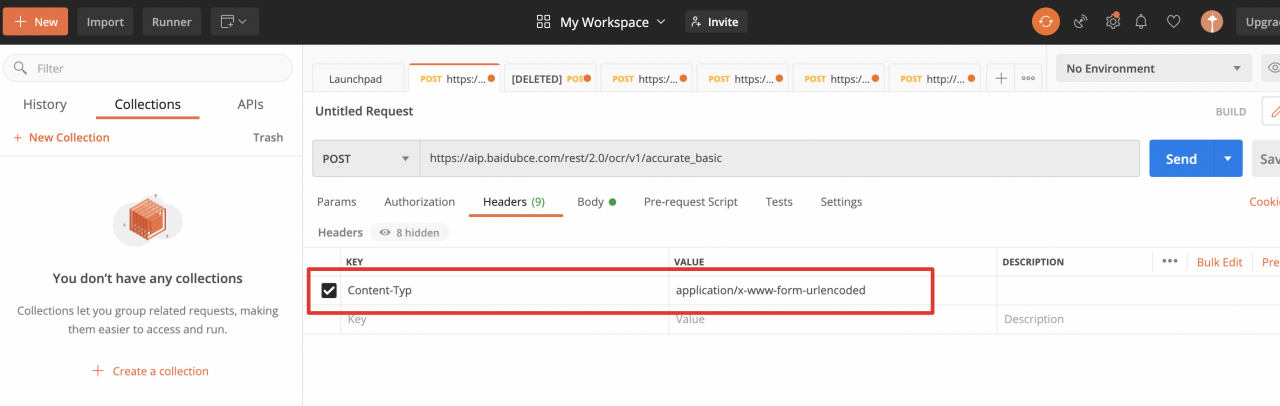The image size is (1280, 406).
Task: Select the Headers (9) tab
Action: coord(514,201)
